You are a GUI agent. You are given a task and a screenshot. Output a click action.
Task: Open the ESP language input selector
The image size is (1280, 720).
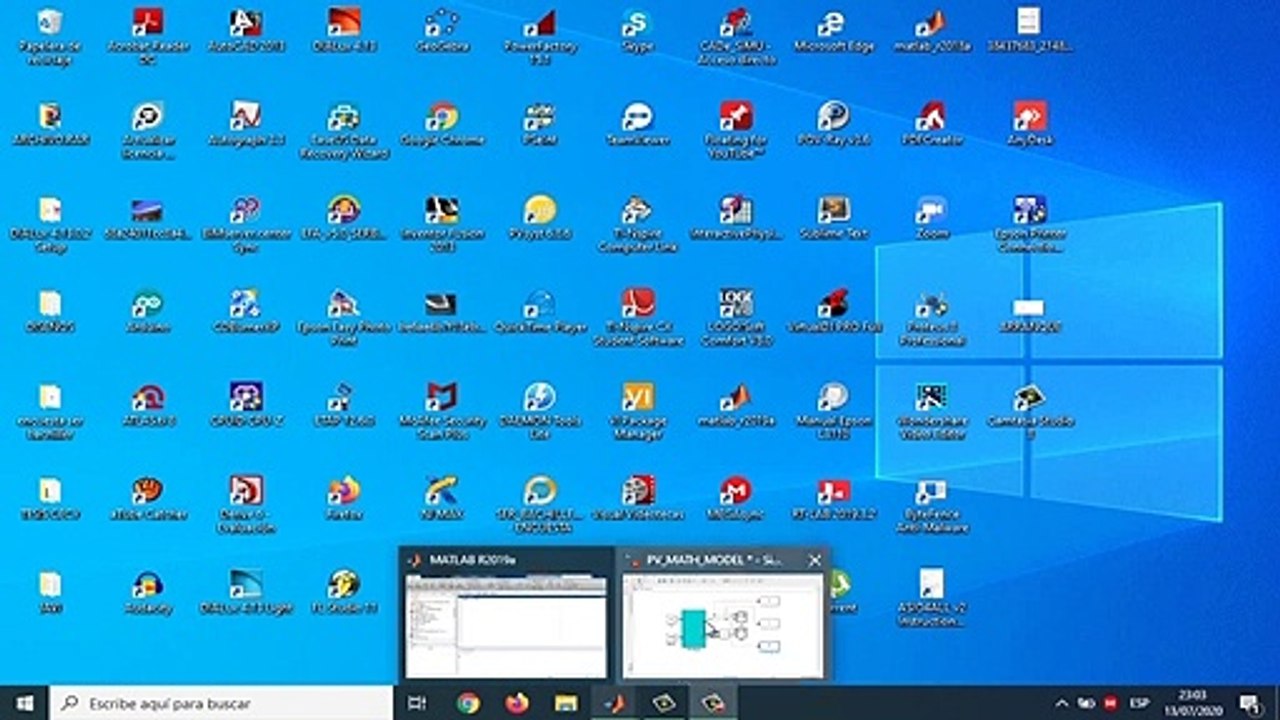pos(1138,703)
